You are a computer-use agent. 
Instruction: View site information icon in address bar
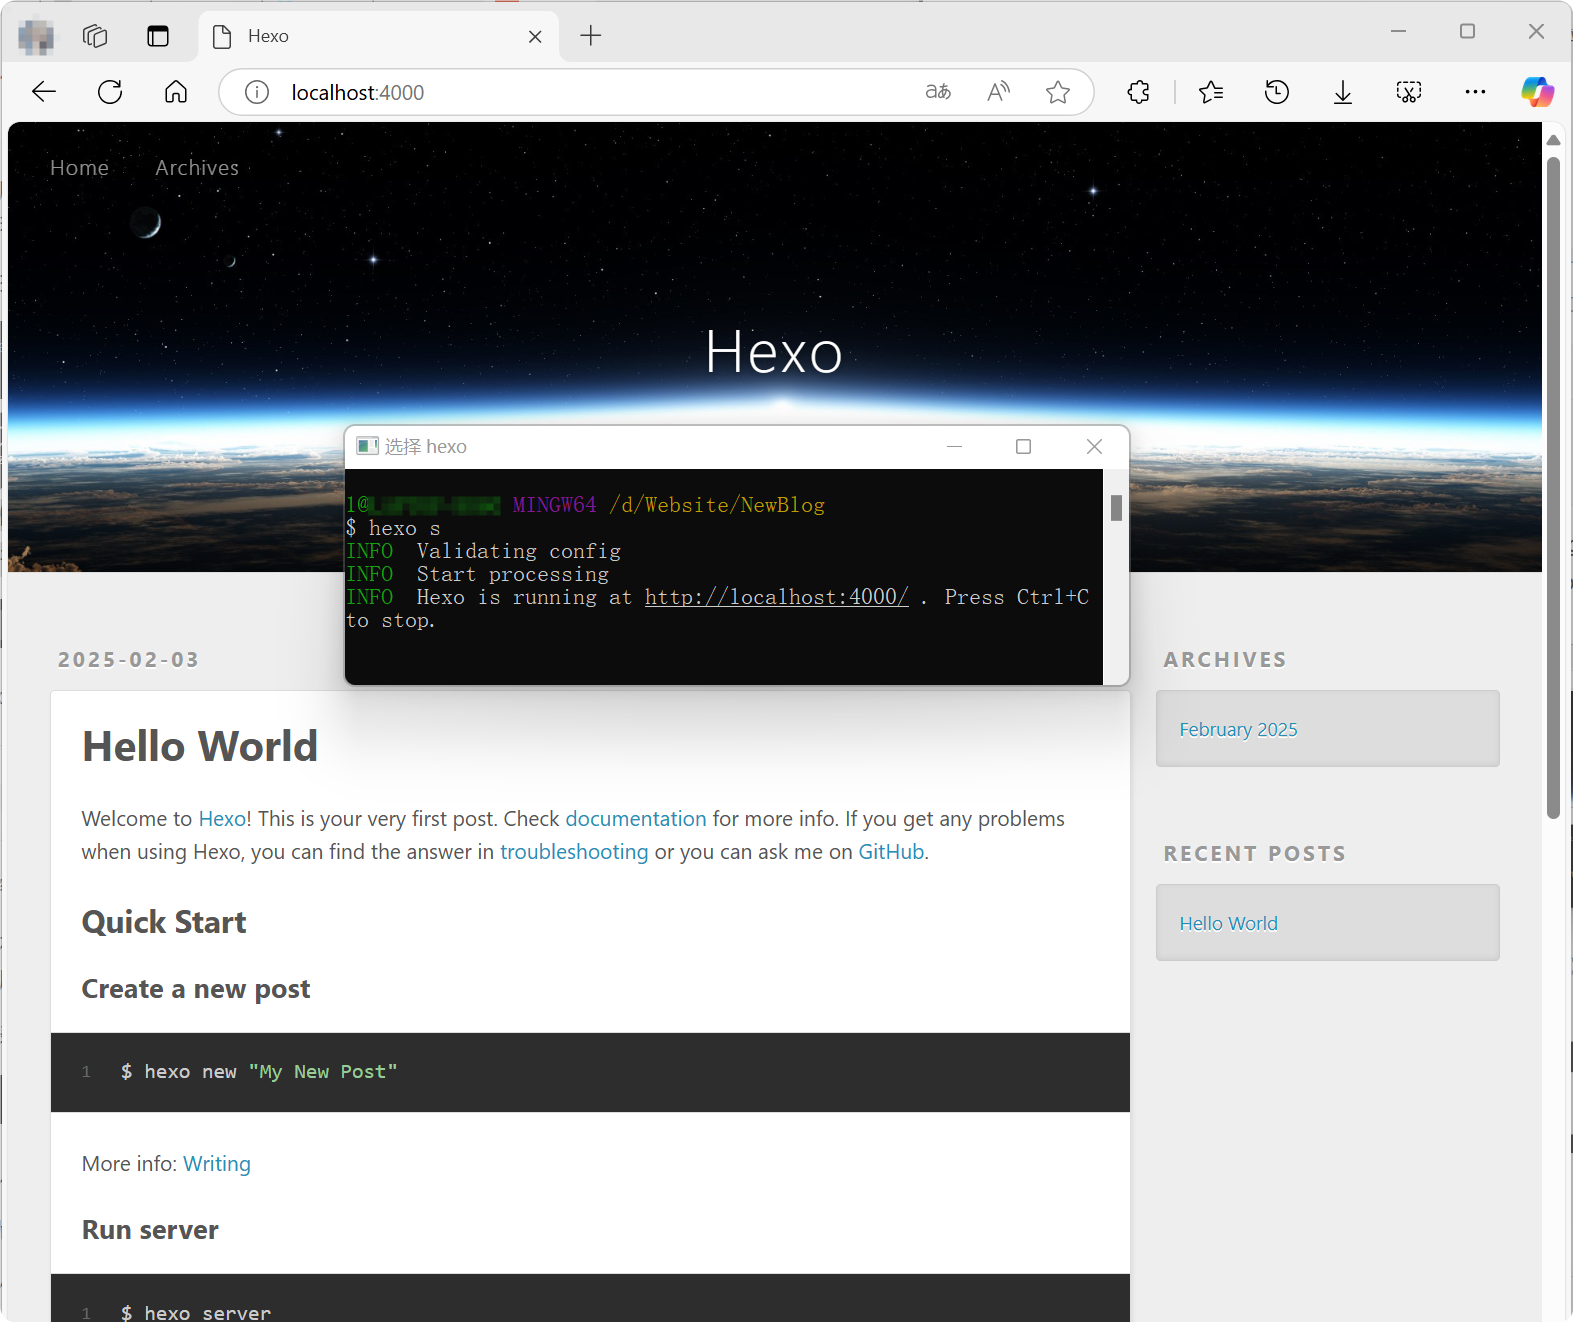pos(257,92)
